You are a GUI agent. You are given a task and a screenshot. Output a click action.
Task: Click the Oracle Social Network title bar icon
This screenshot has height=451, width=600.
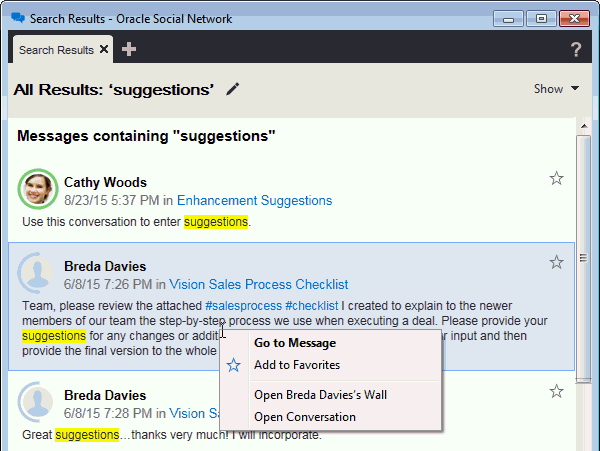pos(17,17)
